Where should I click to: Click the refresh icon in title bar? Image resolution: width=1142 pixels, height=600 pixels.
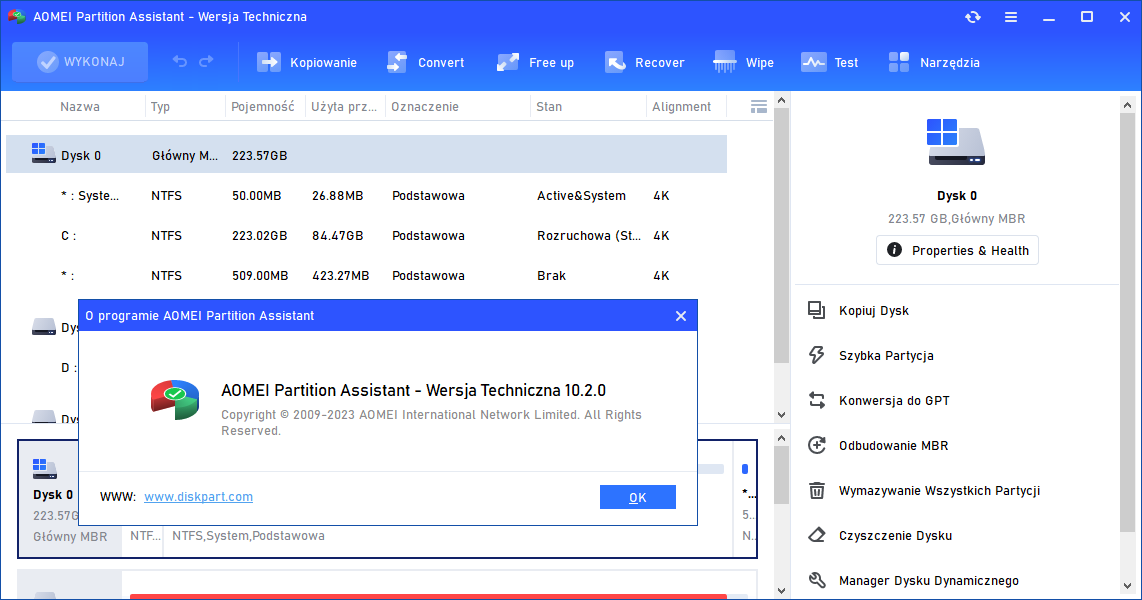973,17
